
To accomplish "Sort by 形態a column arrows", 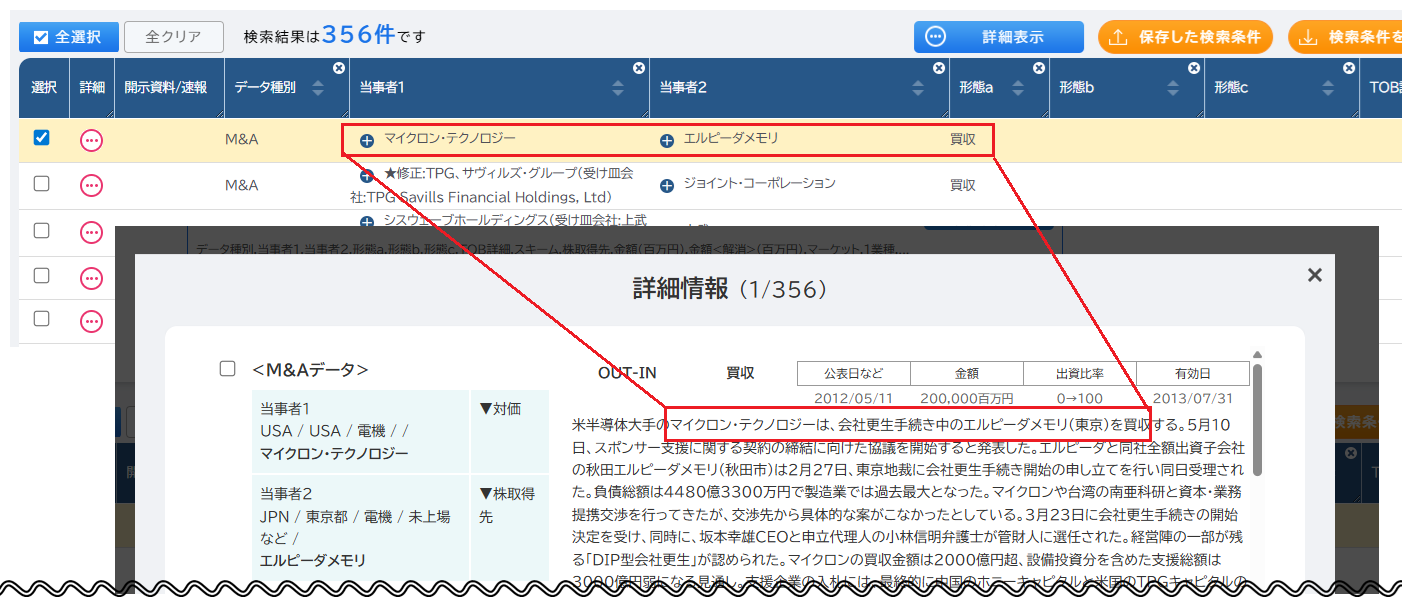I will tap(1018, 88).
